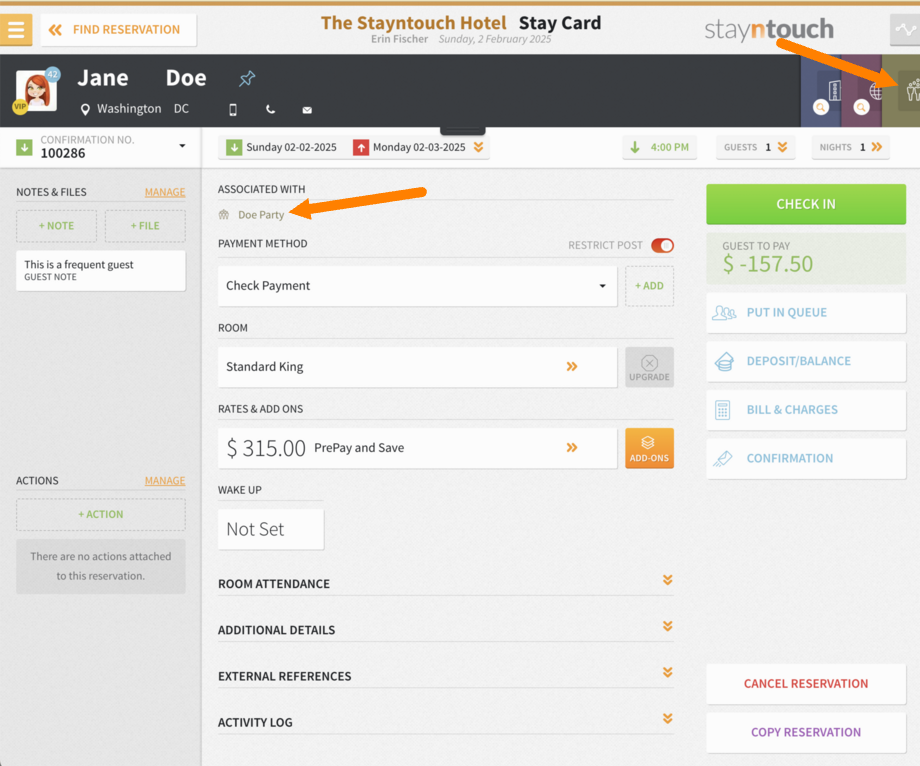Open Deposit/Balance screen
The image size is (920, 766).
[x=806, y=361]
